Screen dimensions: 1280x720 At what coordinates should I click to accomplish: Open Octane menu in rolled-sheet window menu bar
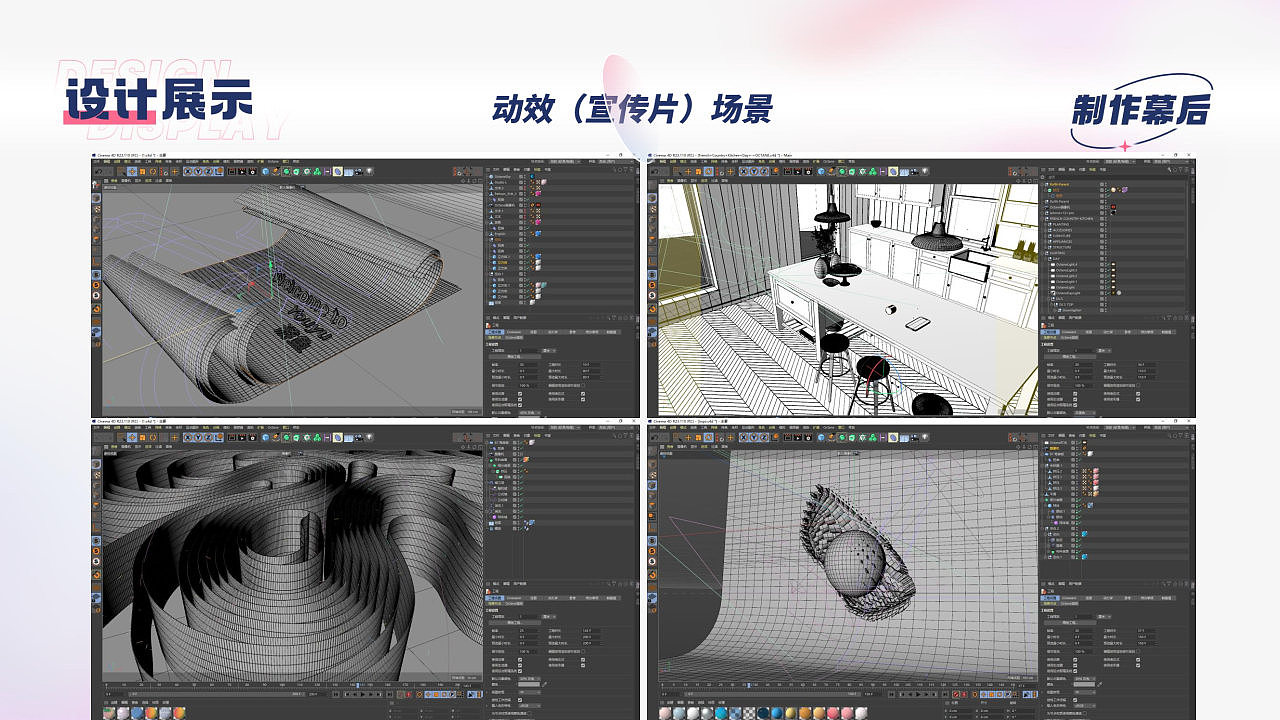click(273, 162)
